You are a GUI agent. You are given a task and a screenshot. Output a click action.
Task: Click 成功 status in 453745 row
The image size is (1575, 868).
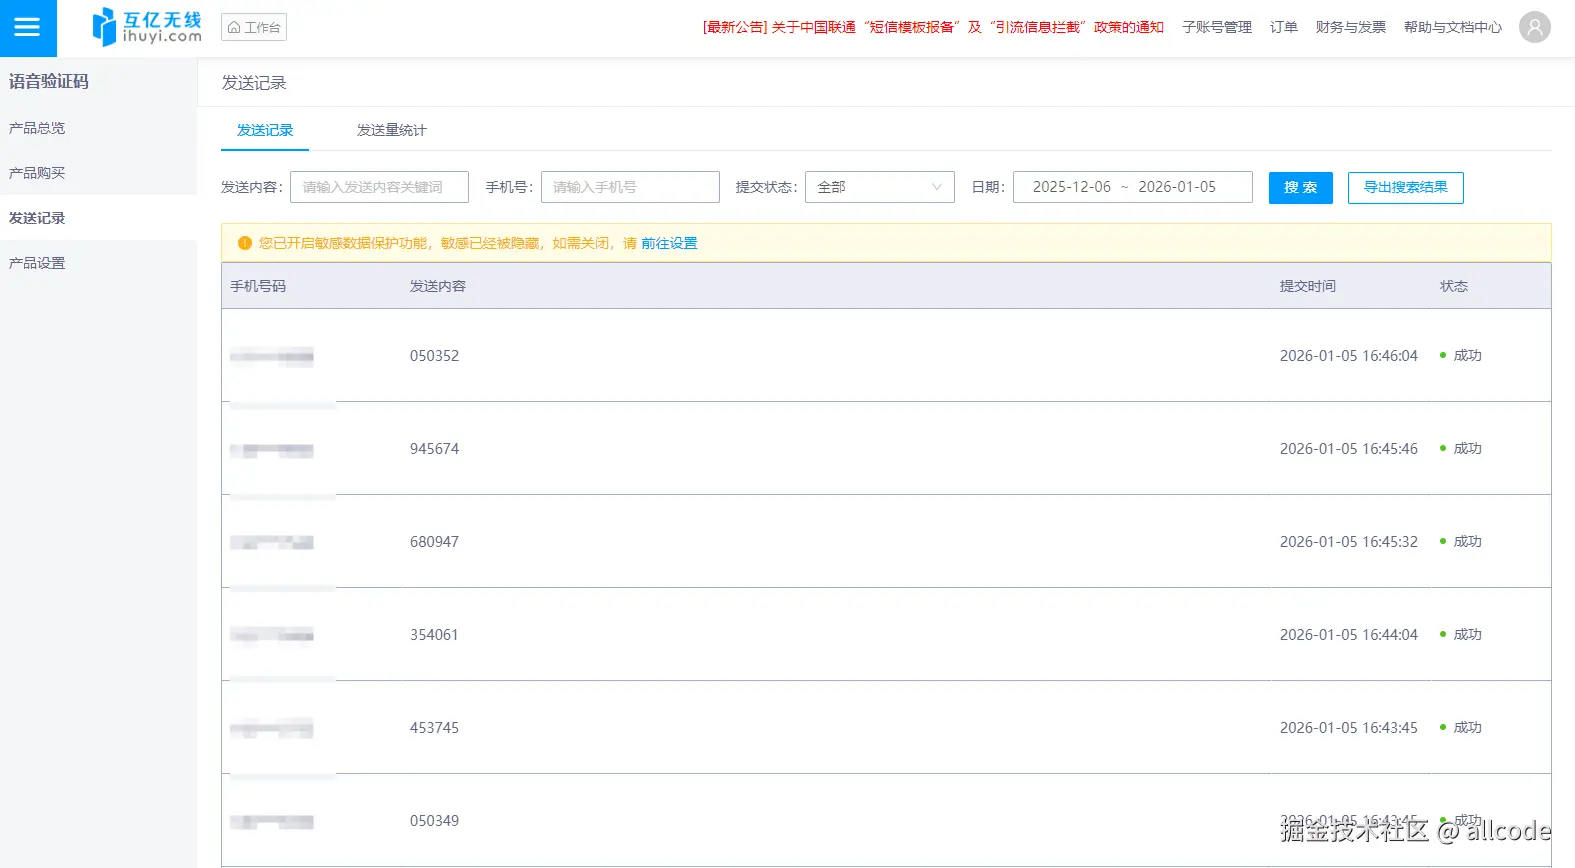(1467, 728)
